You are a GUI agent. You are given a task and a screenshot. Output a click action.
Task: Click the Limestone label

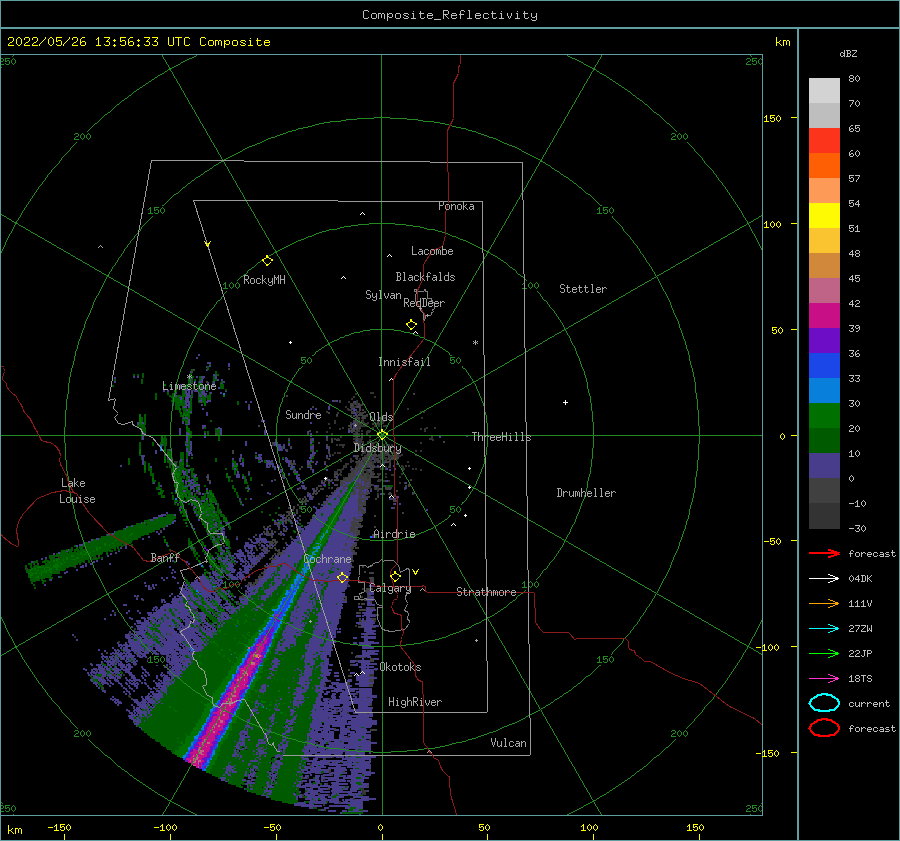click(189, 386)
